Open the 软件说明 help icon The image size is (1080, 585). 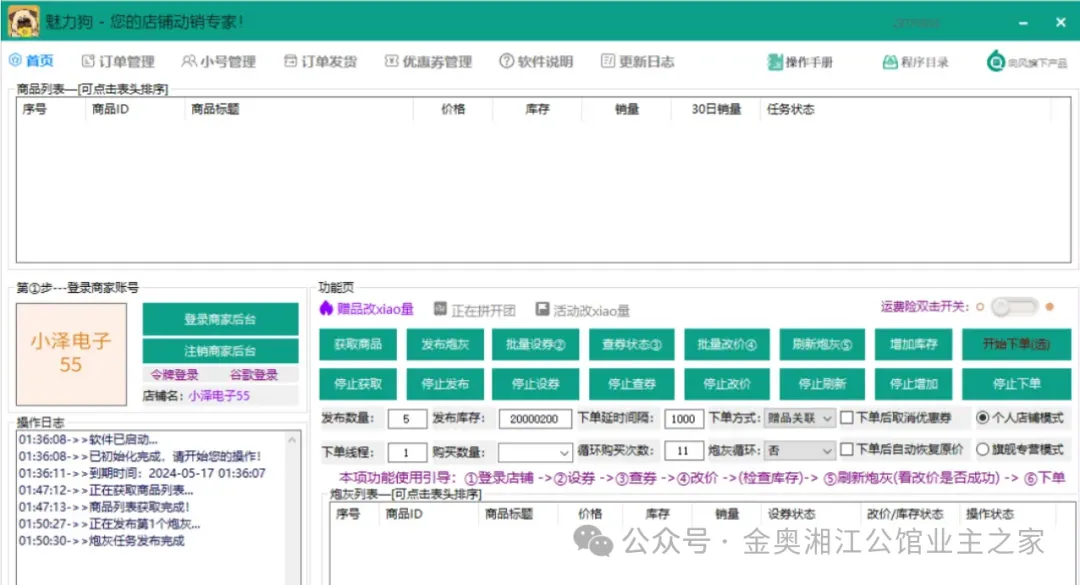click(506, 62)
